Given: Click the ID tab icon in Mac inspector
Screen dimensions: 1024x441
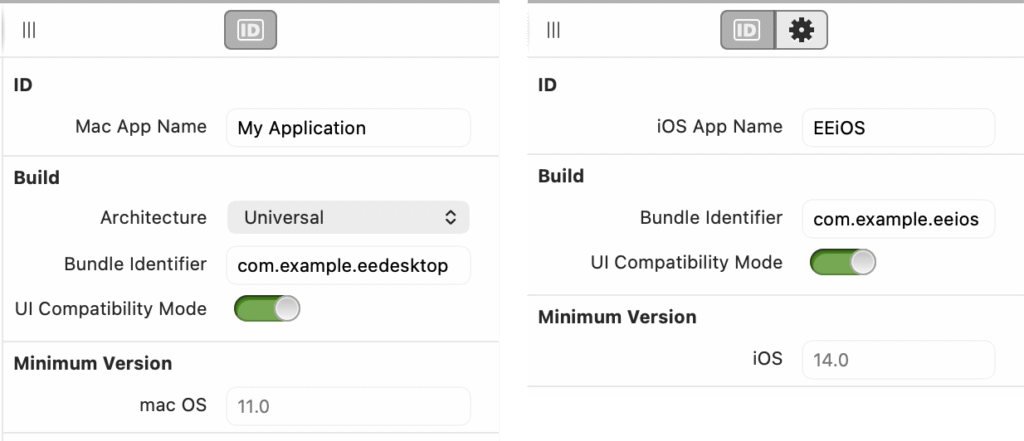Looking at the screenshot, I should point(250,30).
